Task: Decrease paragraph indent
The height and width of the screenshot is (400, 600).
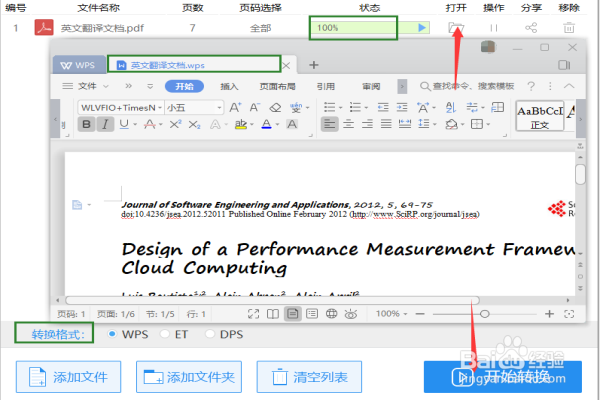Action: click(383, 107)
